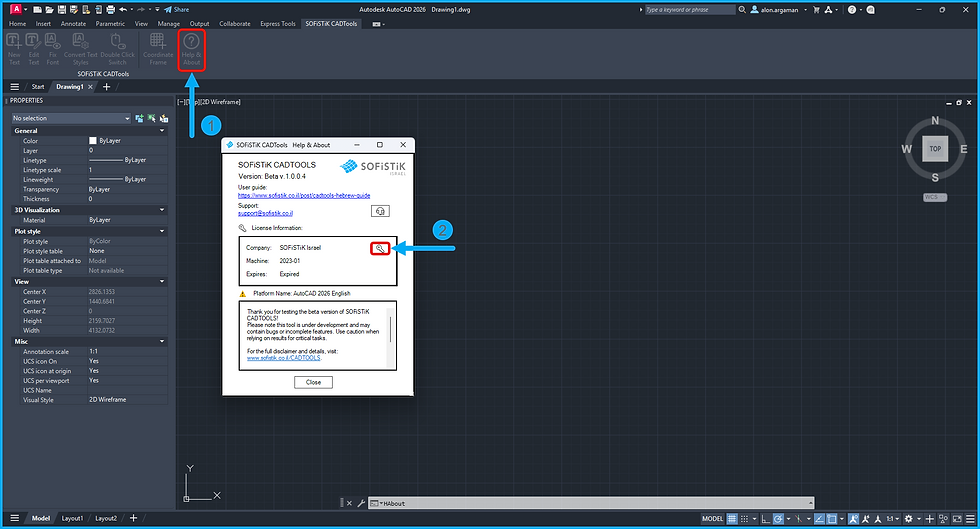Click the Save icon in quick access toolbar
The height and width of the screenshot is (529, 980).
pos(62,9)
